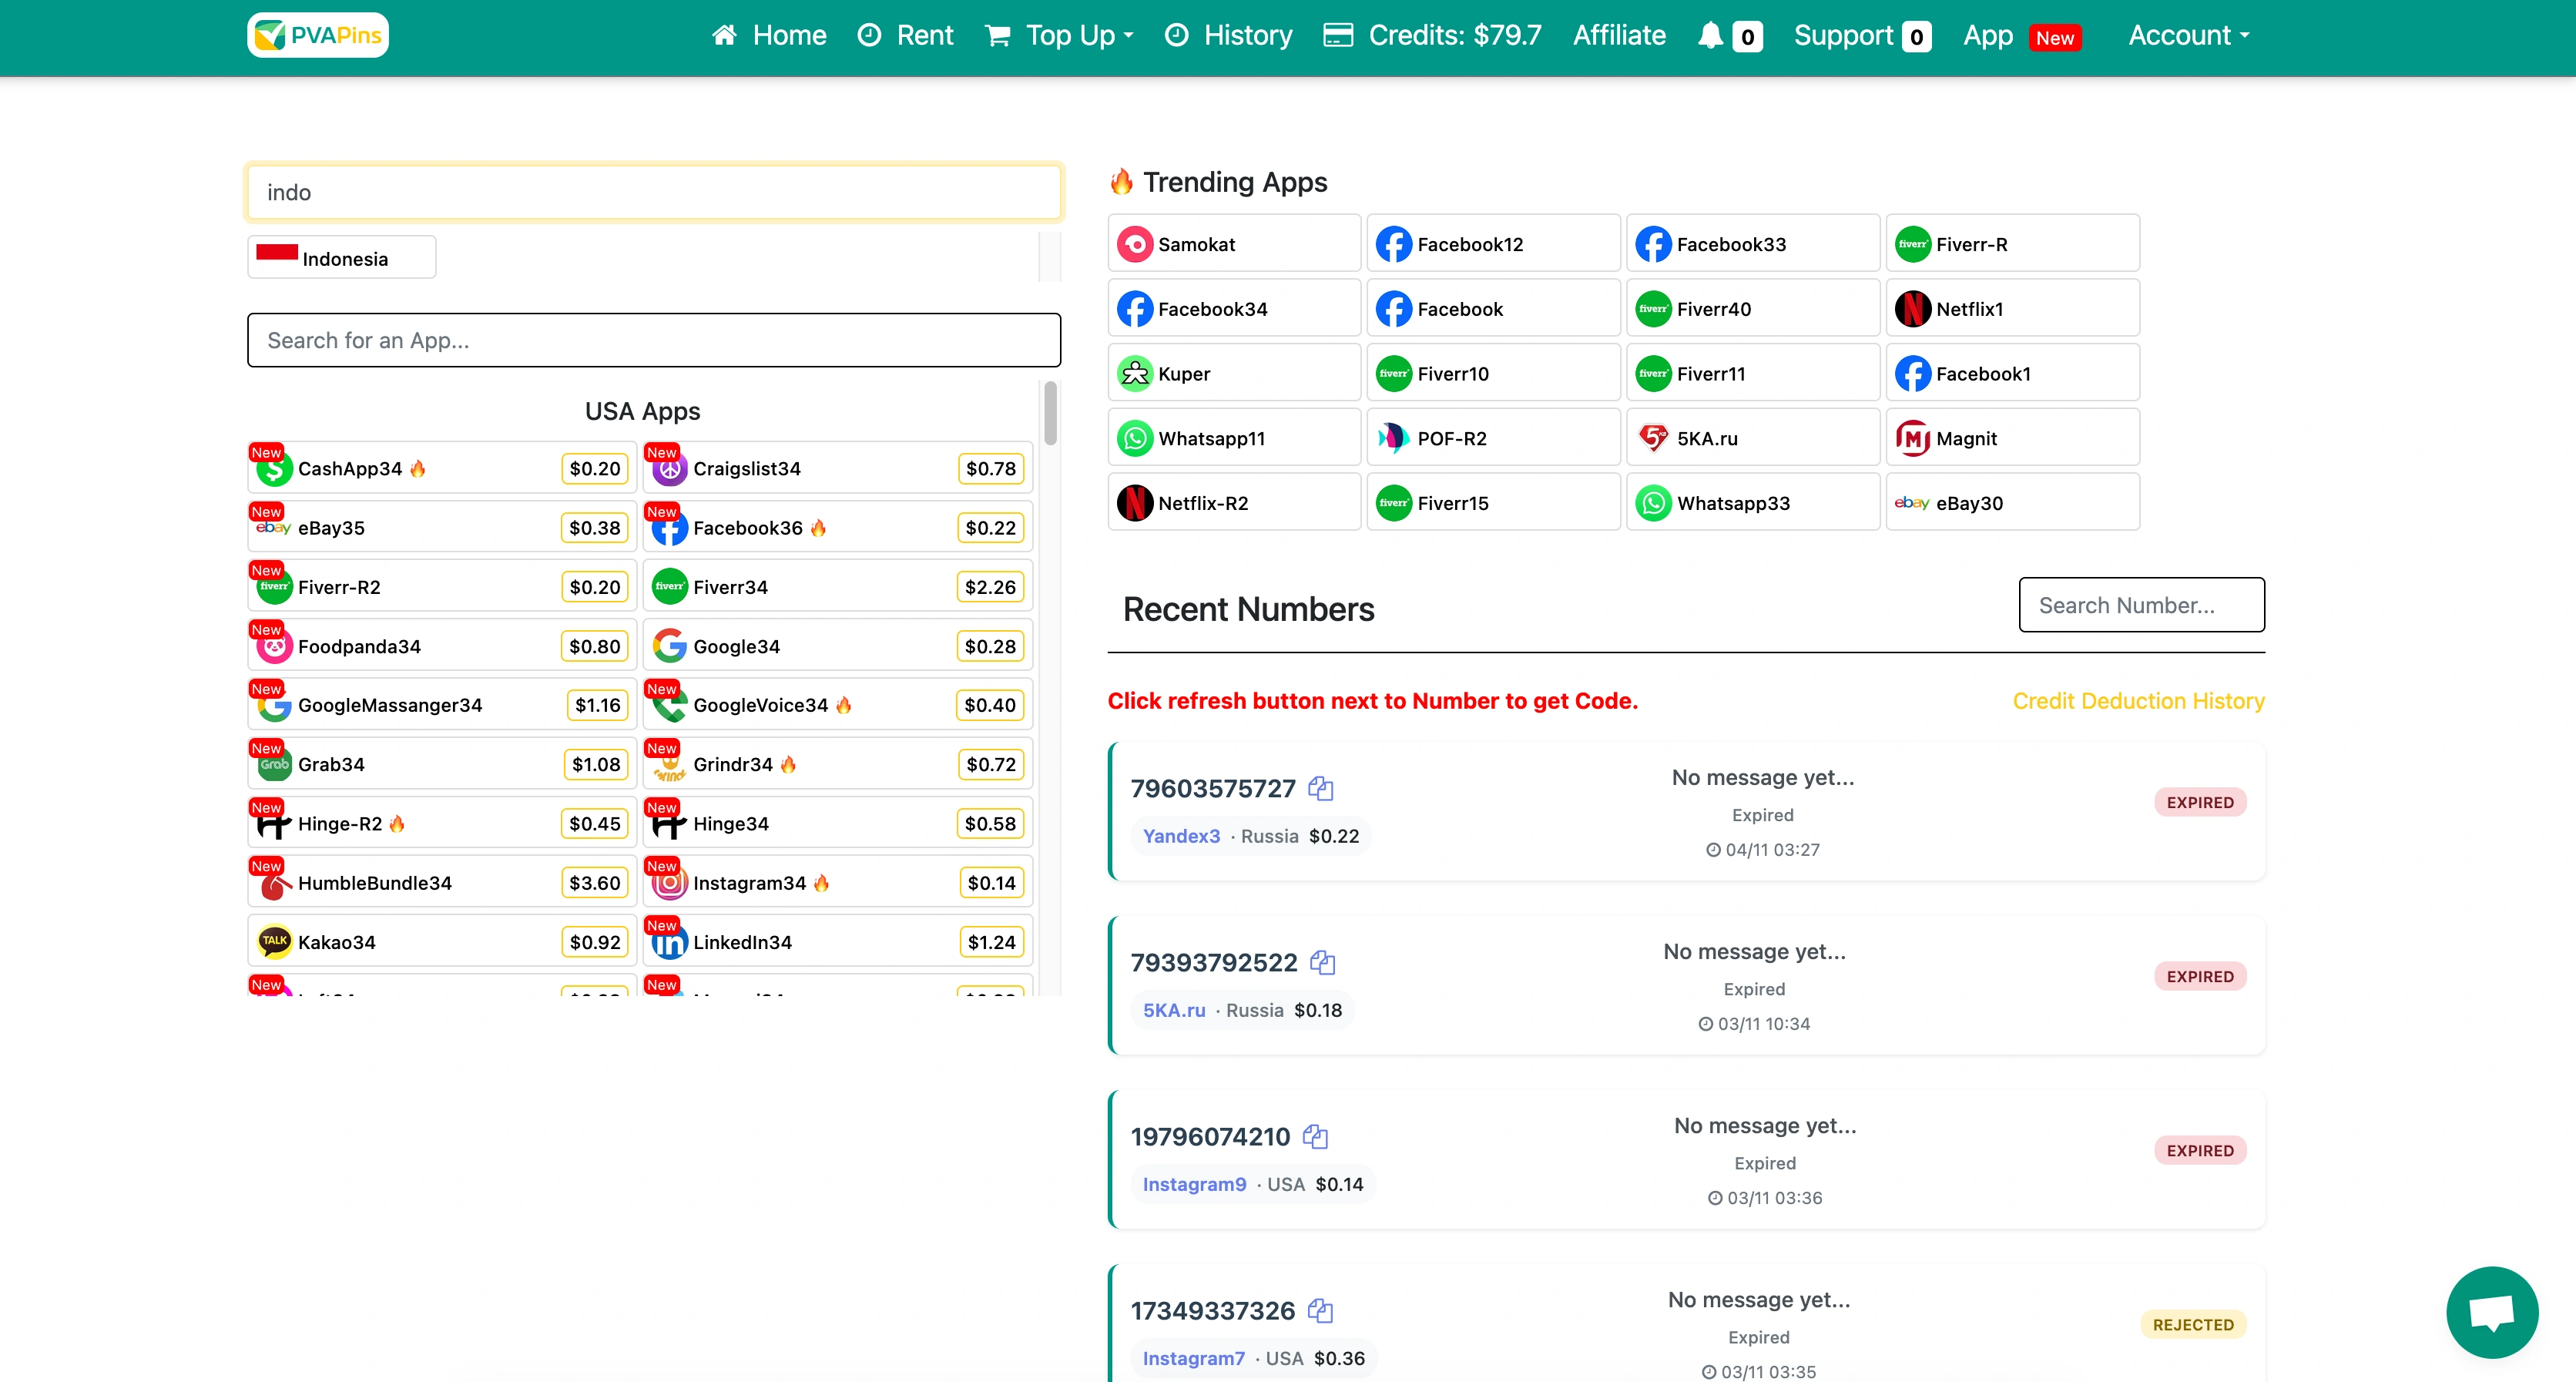This screenshot has width=2576, height=1382.
Task: Open Yandex3 app link
Action: pyautogui.click(x=1181, y=836)
